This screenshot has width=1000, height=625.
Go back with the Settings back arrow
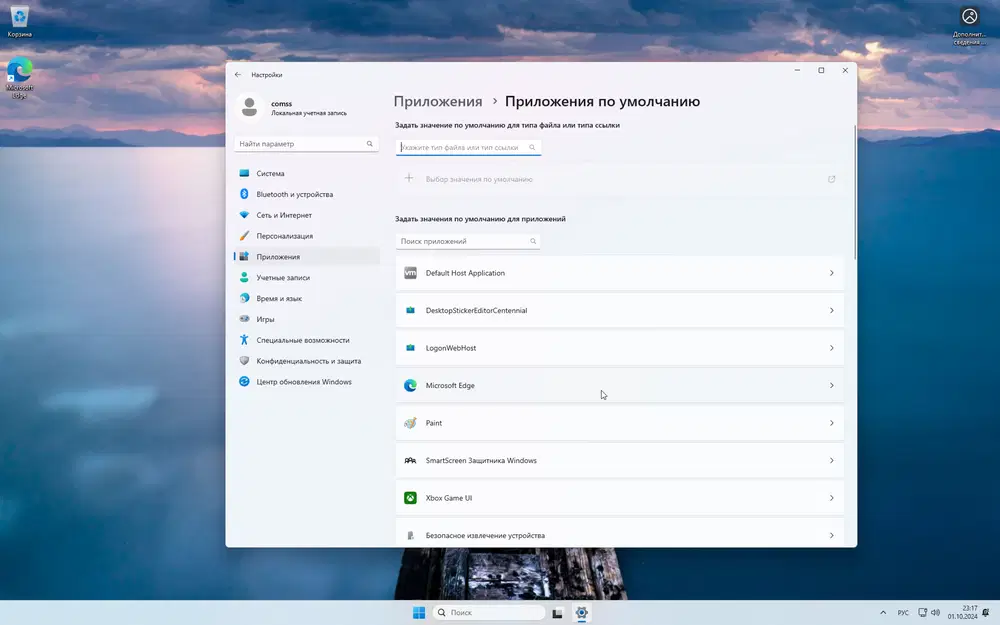(238, 75)
